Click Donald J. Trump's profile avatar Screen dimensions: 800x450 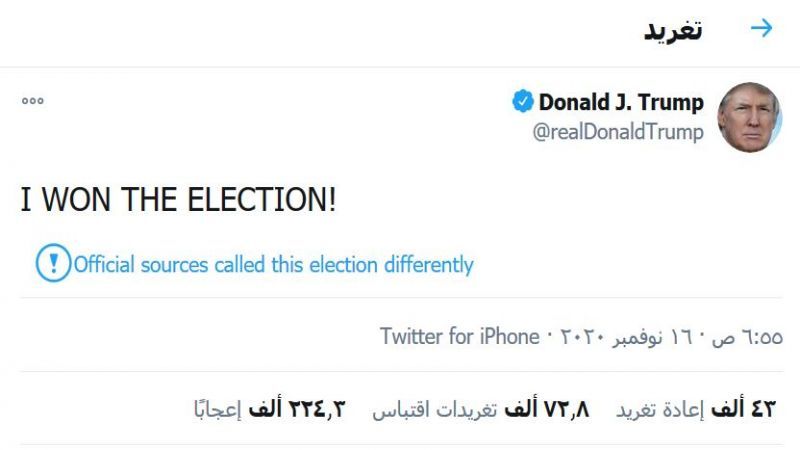pos(749,117)
